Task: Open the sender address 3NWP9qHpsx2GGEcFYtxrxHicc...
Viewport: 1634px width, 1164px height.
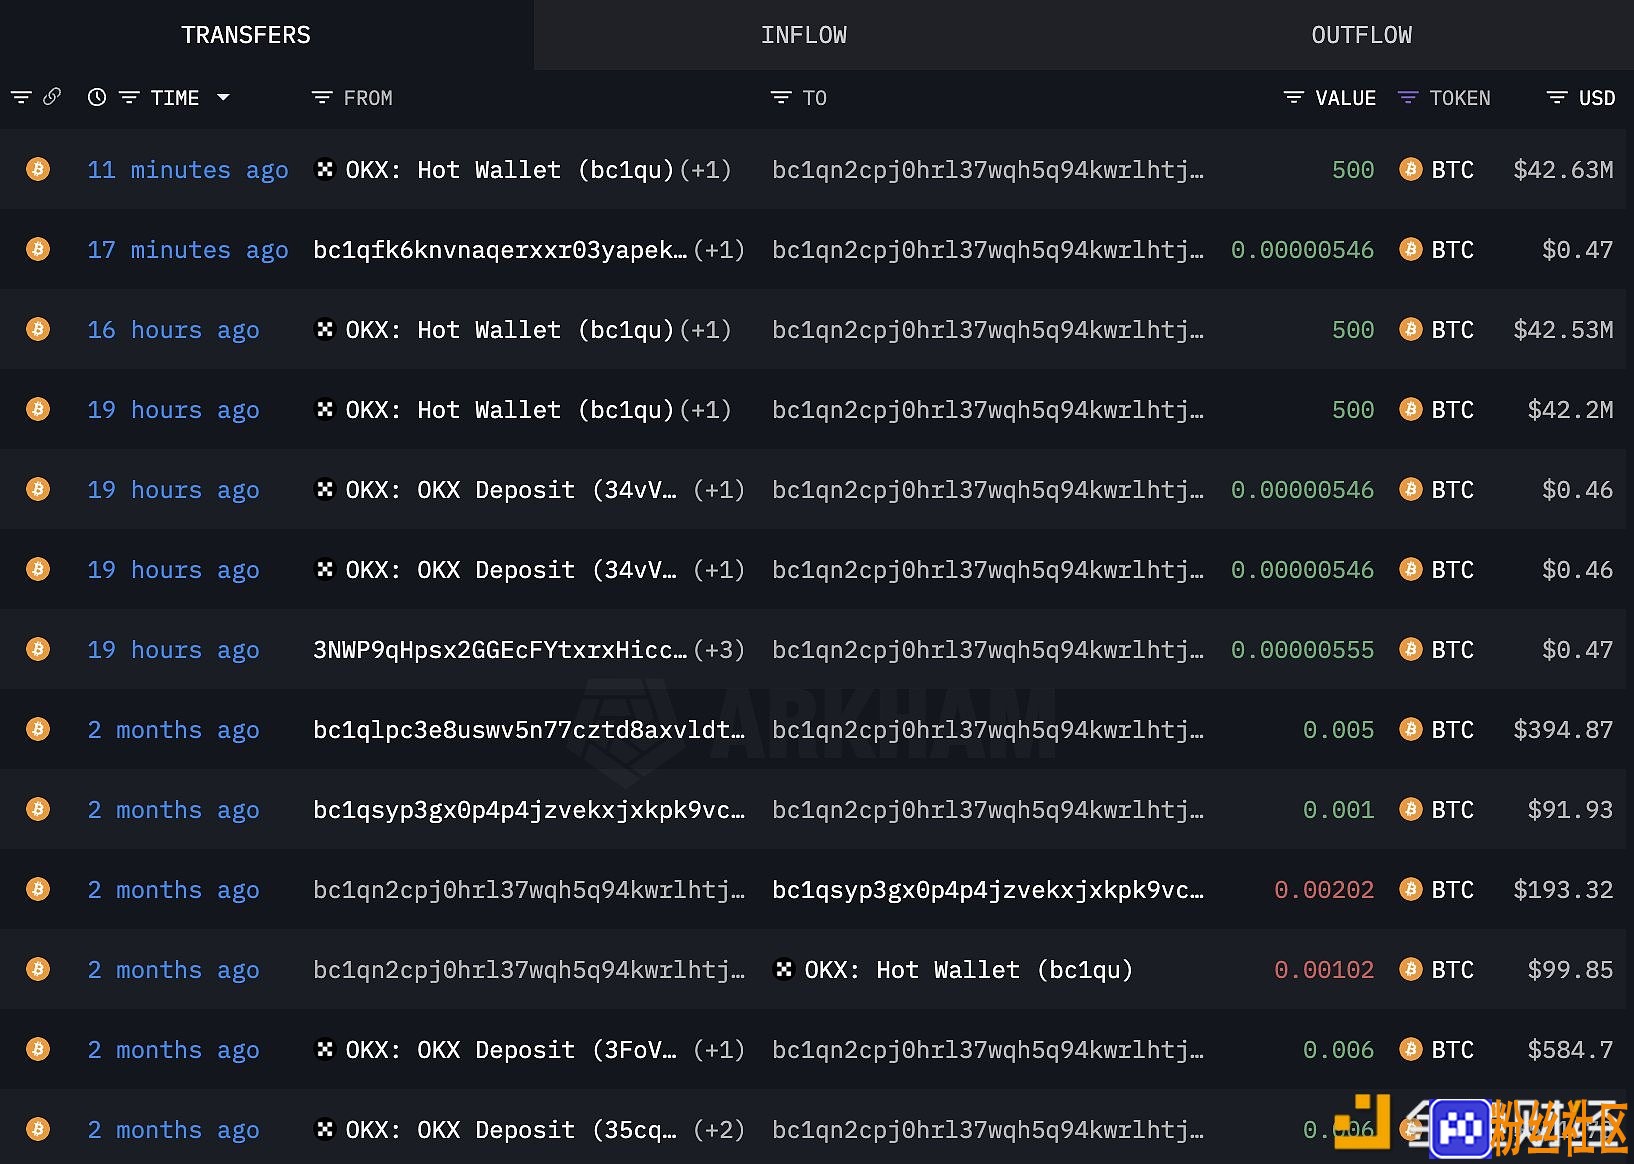Action: point(500,650)
